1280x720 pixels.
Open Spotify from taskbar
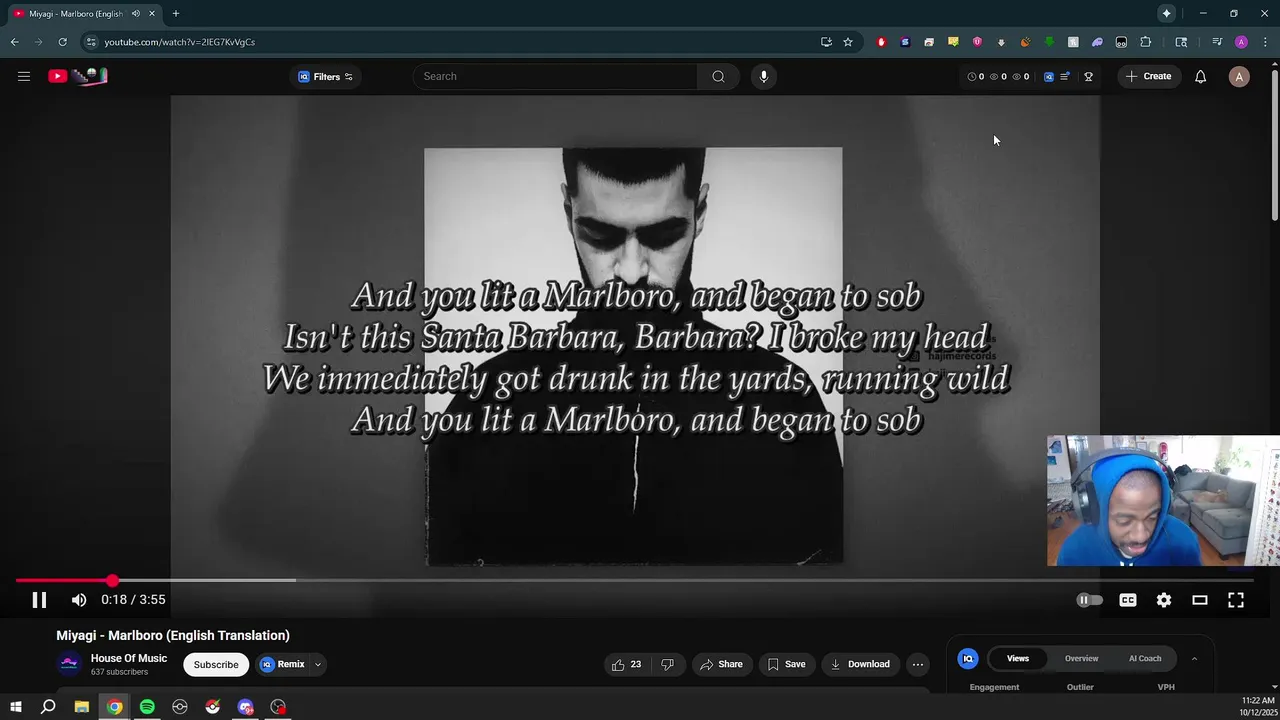click(147, 707)
